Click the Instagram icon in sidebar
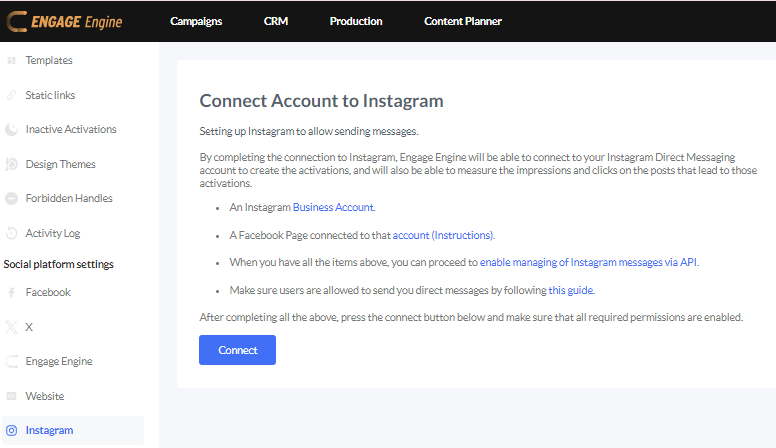This screenshot has width=776, height=448. coord(12,431)
